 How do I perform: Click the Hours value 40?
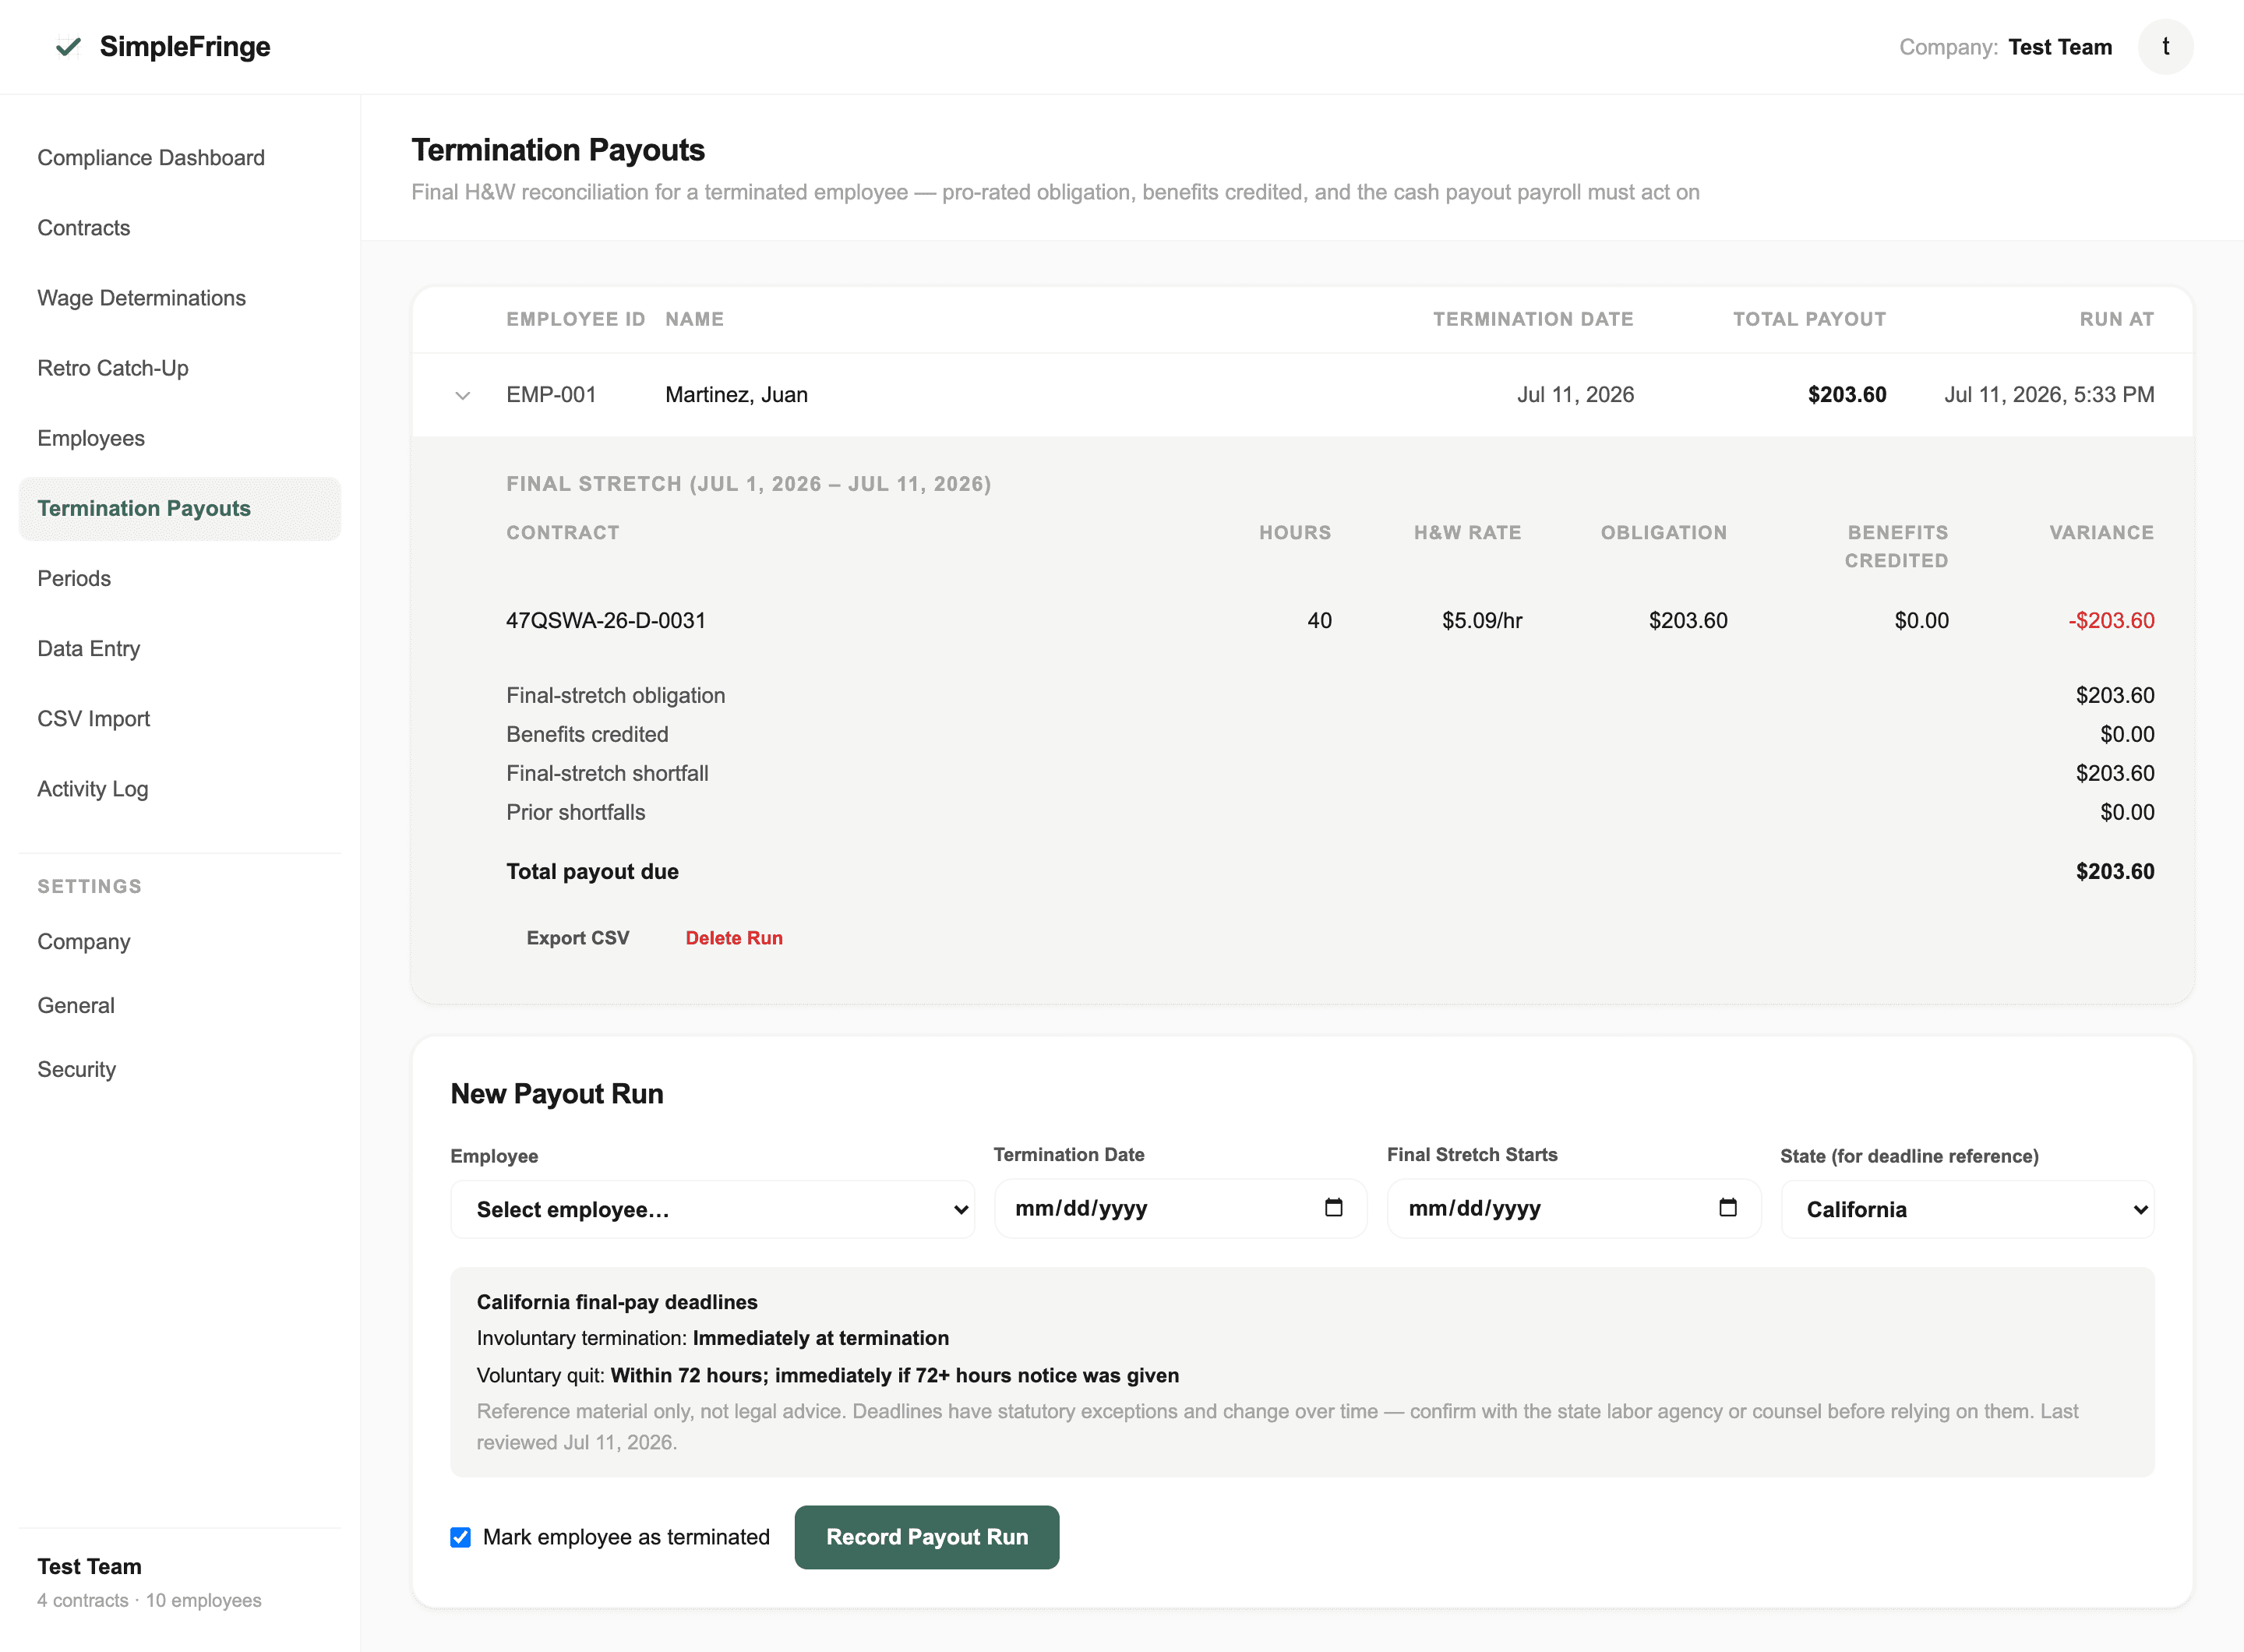click(x=1319, y=621)
